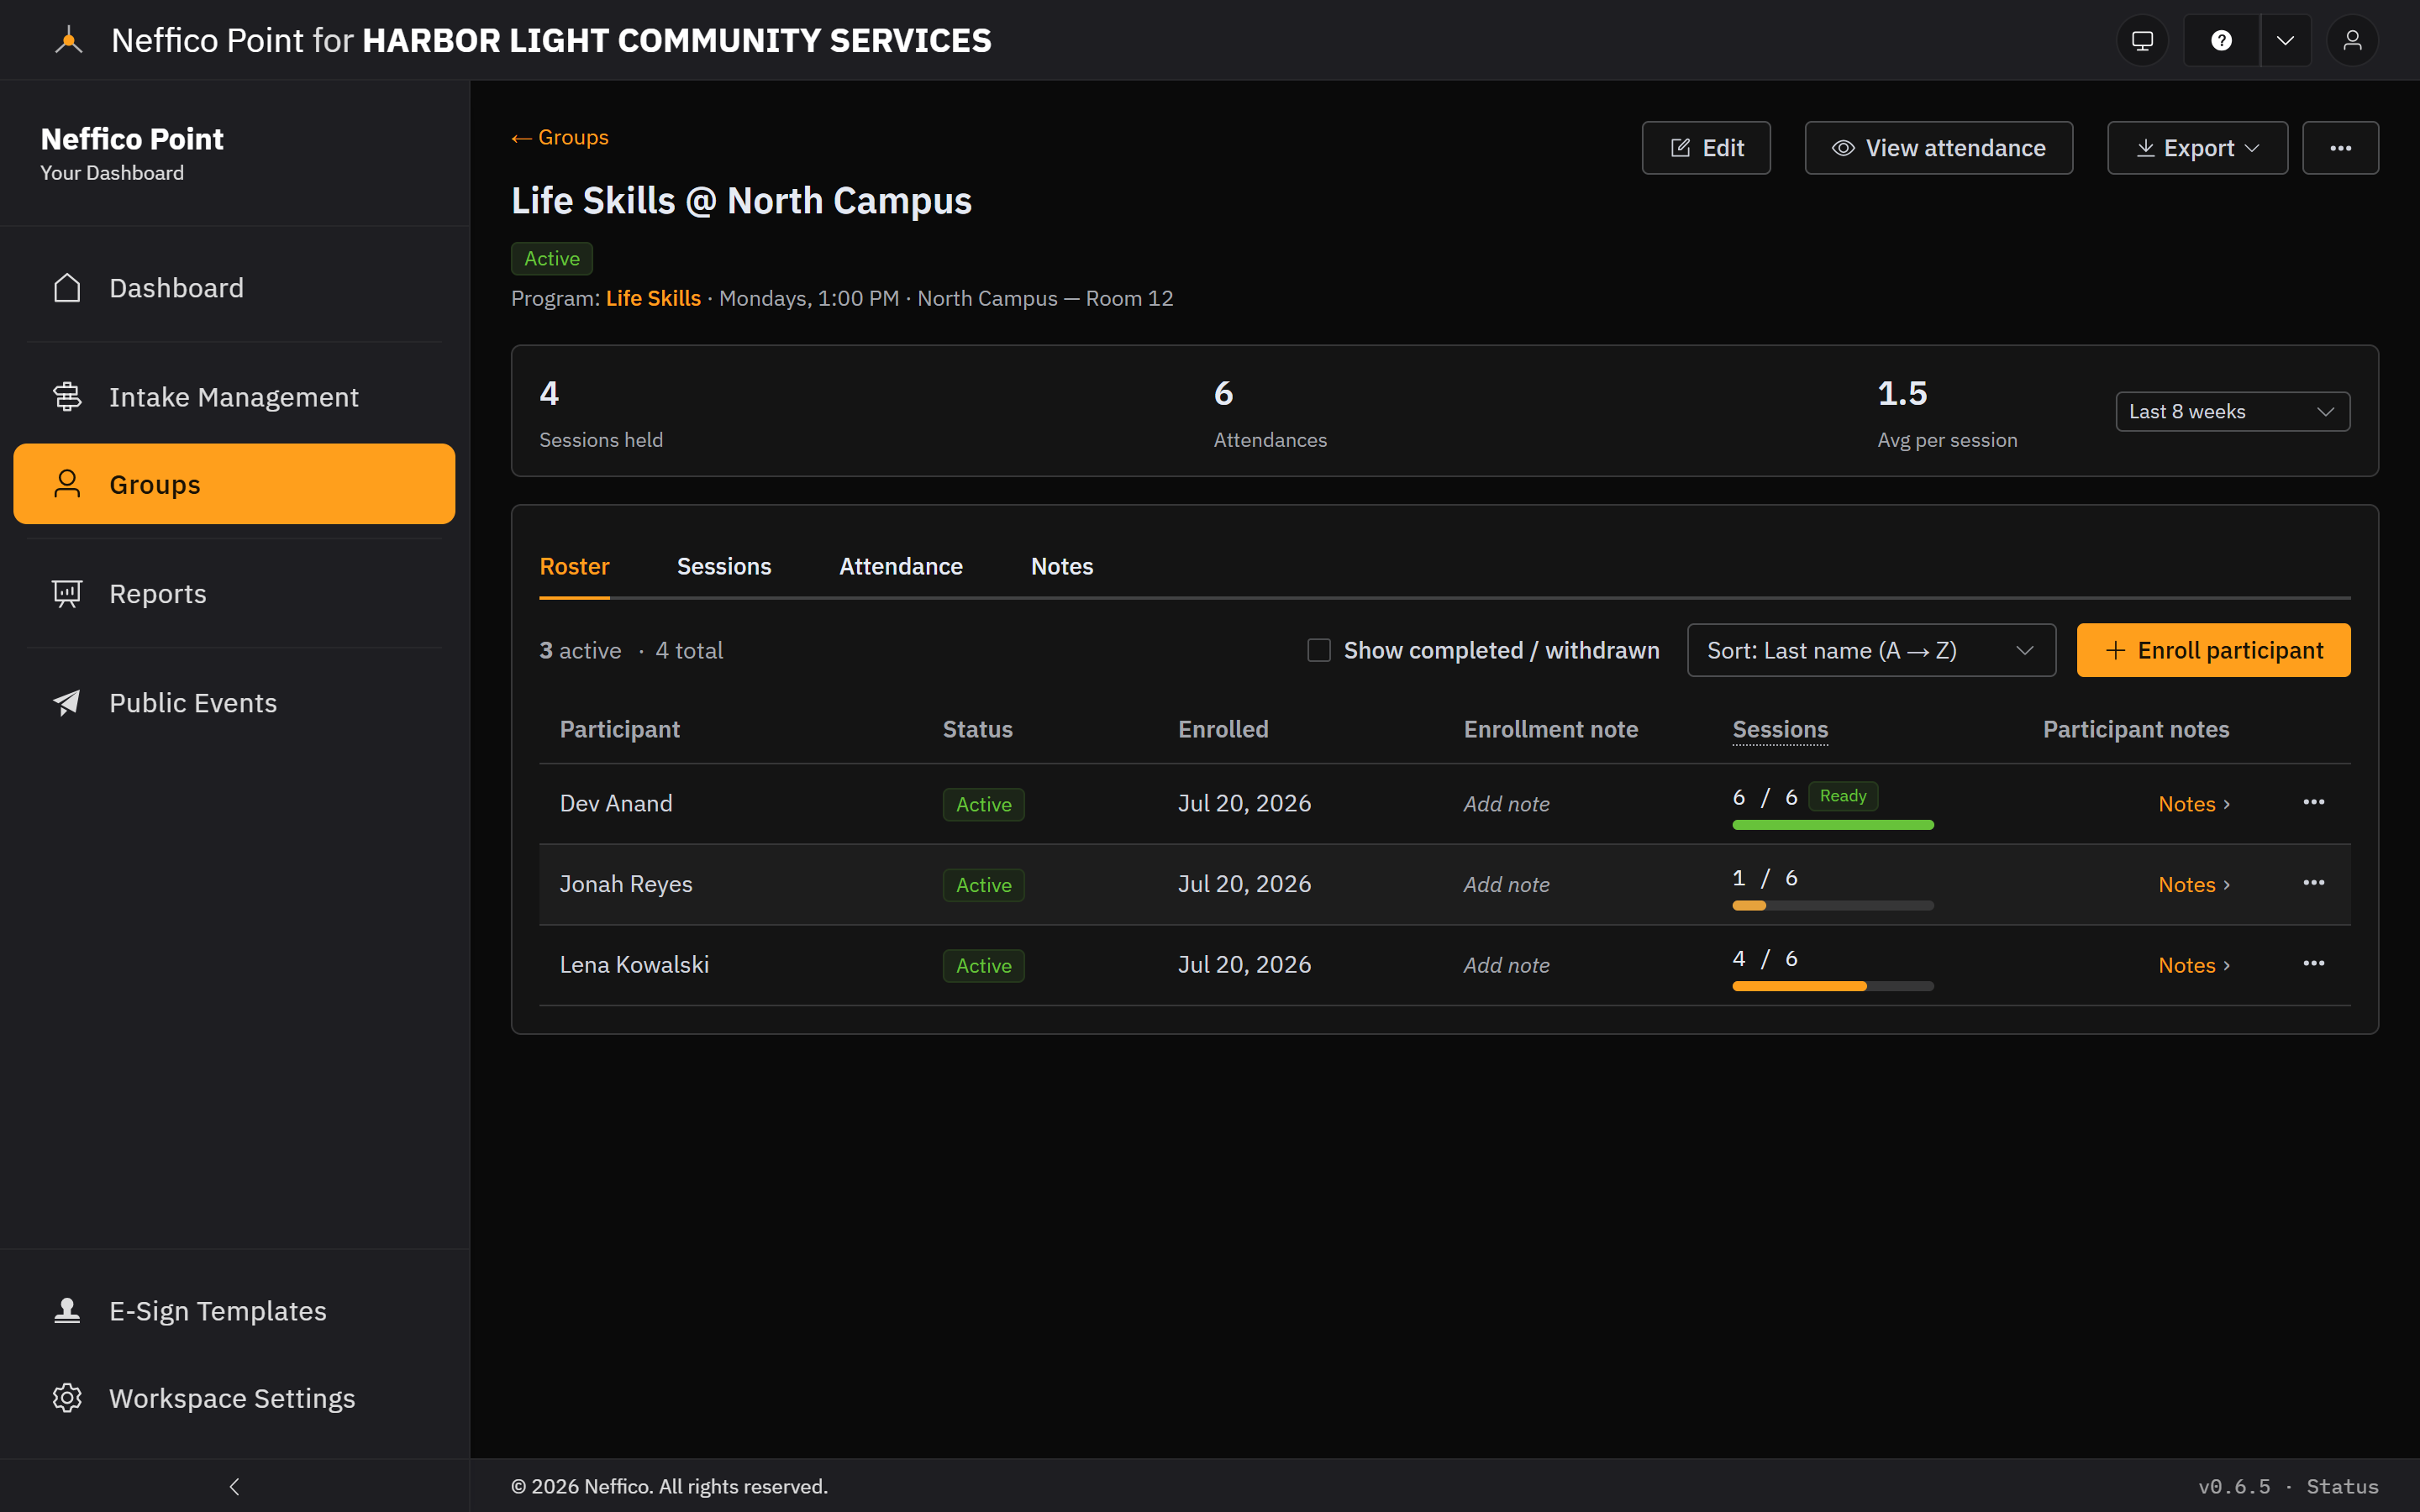Click the Dashboard home icon

[x=67, y=288]
